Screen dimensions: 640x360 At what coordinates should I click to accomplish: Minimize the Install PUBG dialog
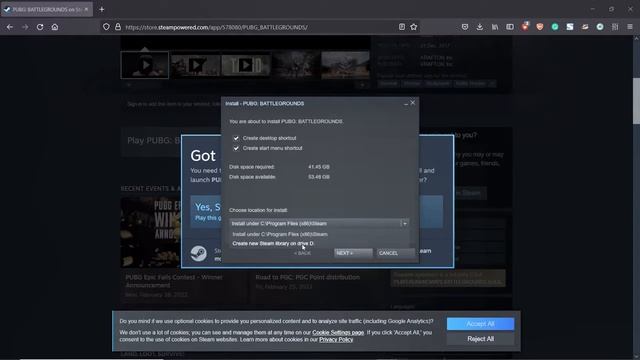(x=406, y=104)
